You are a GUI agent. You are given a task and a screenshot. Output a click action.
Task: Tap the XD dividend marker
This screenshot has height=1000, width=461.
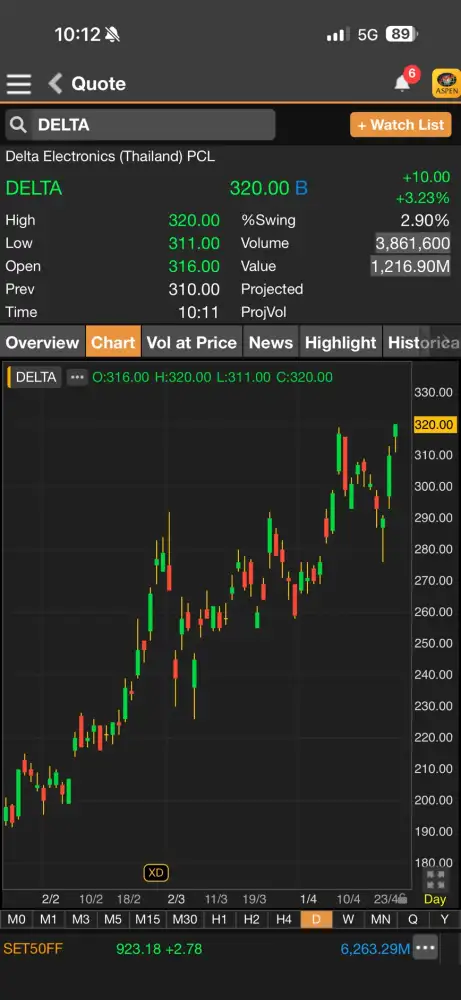156,872
